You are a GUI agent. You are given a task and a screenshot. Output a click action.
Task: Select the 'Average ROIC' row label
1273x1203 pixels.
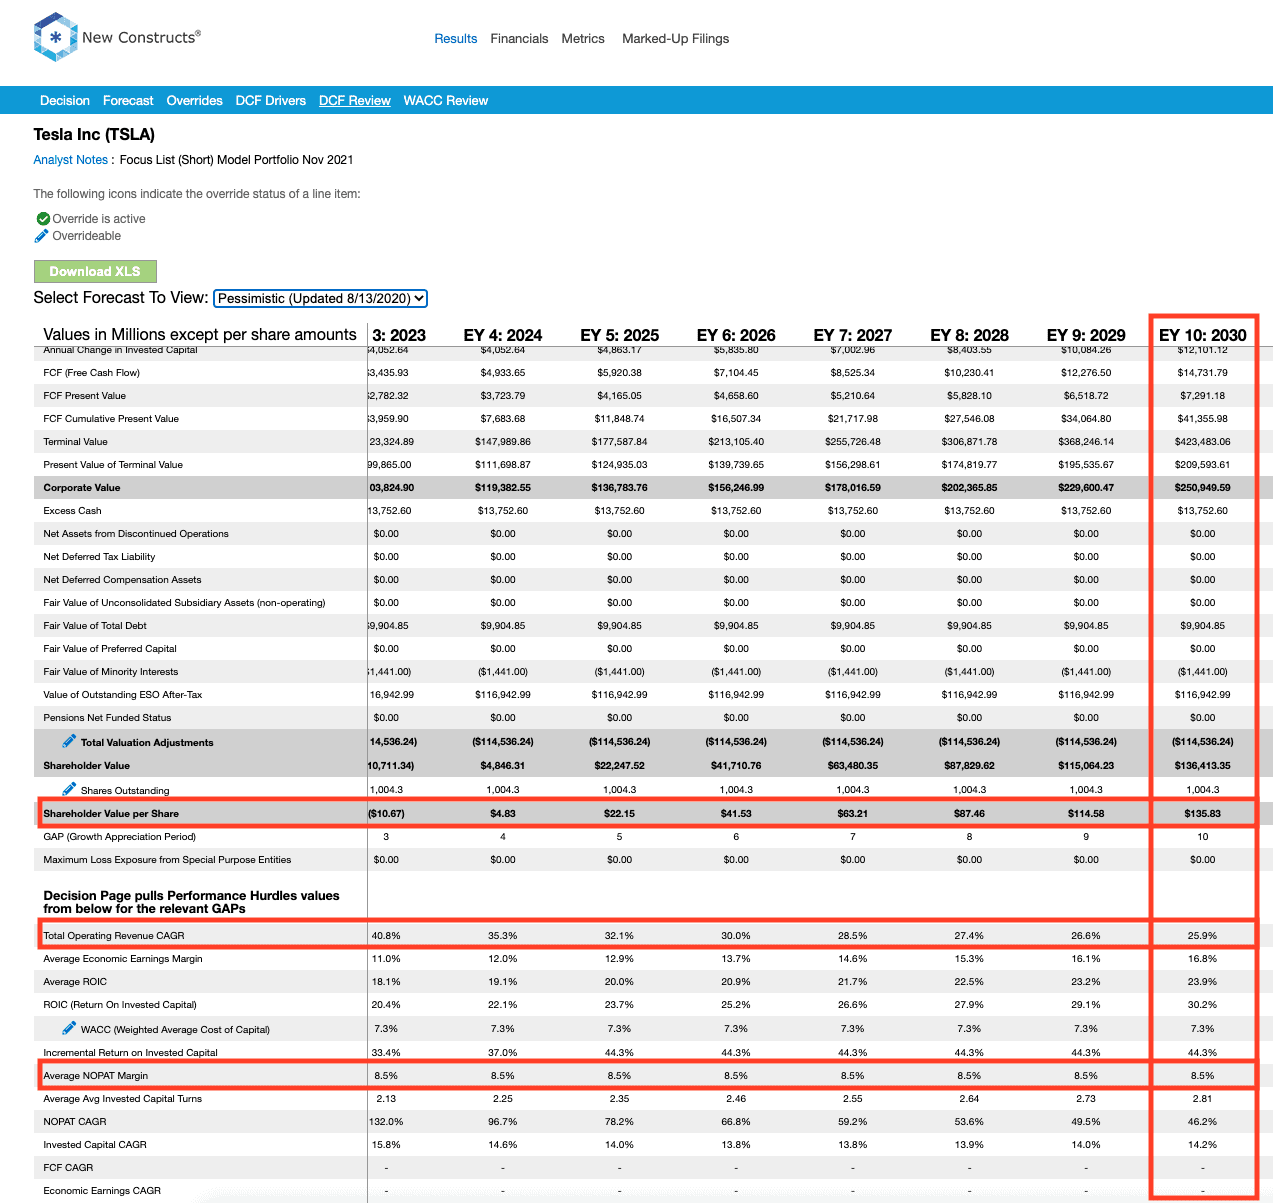tap(75, 982)
